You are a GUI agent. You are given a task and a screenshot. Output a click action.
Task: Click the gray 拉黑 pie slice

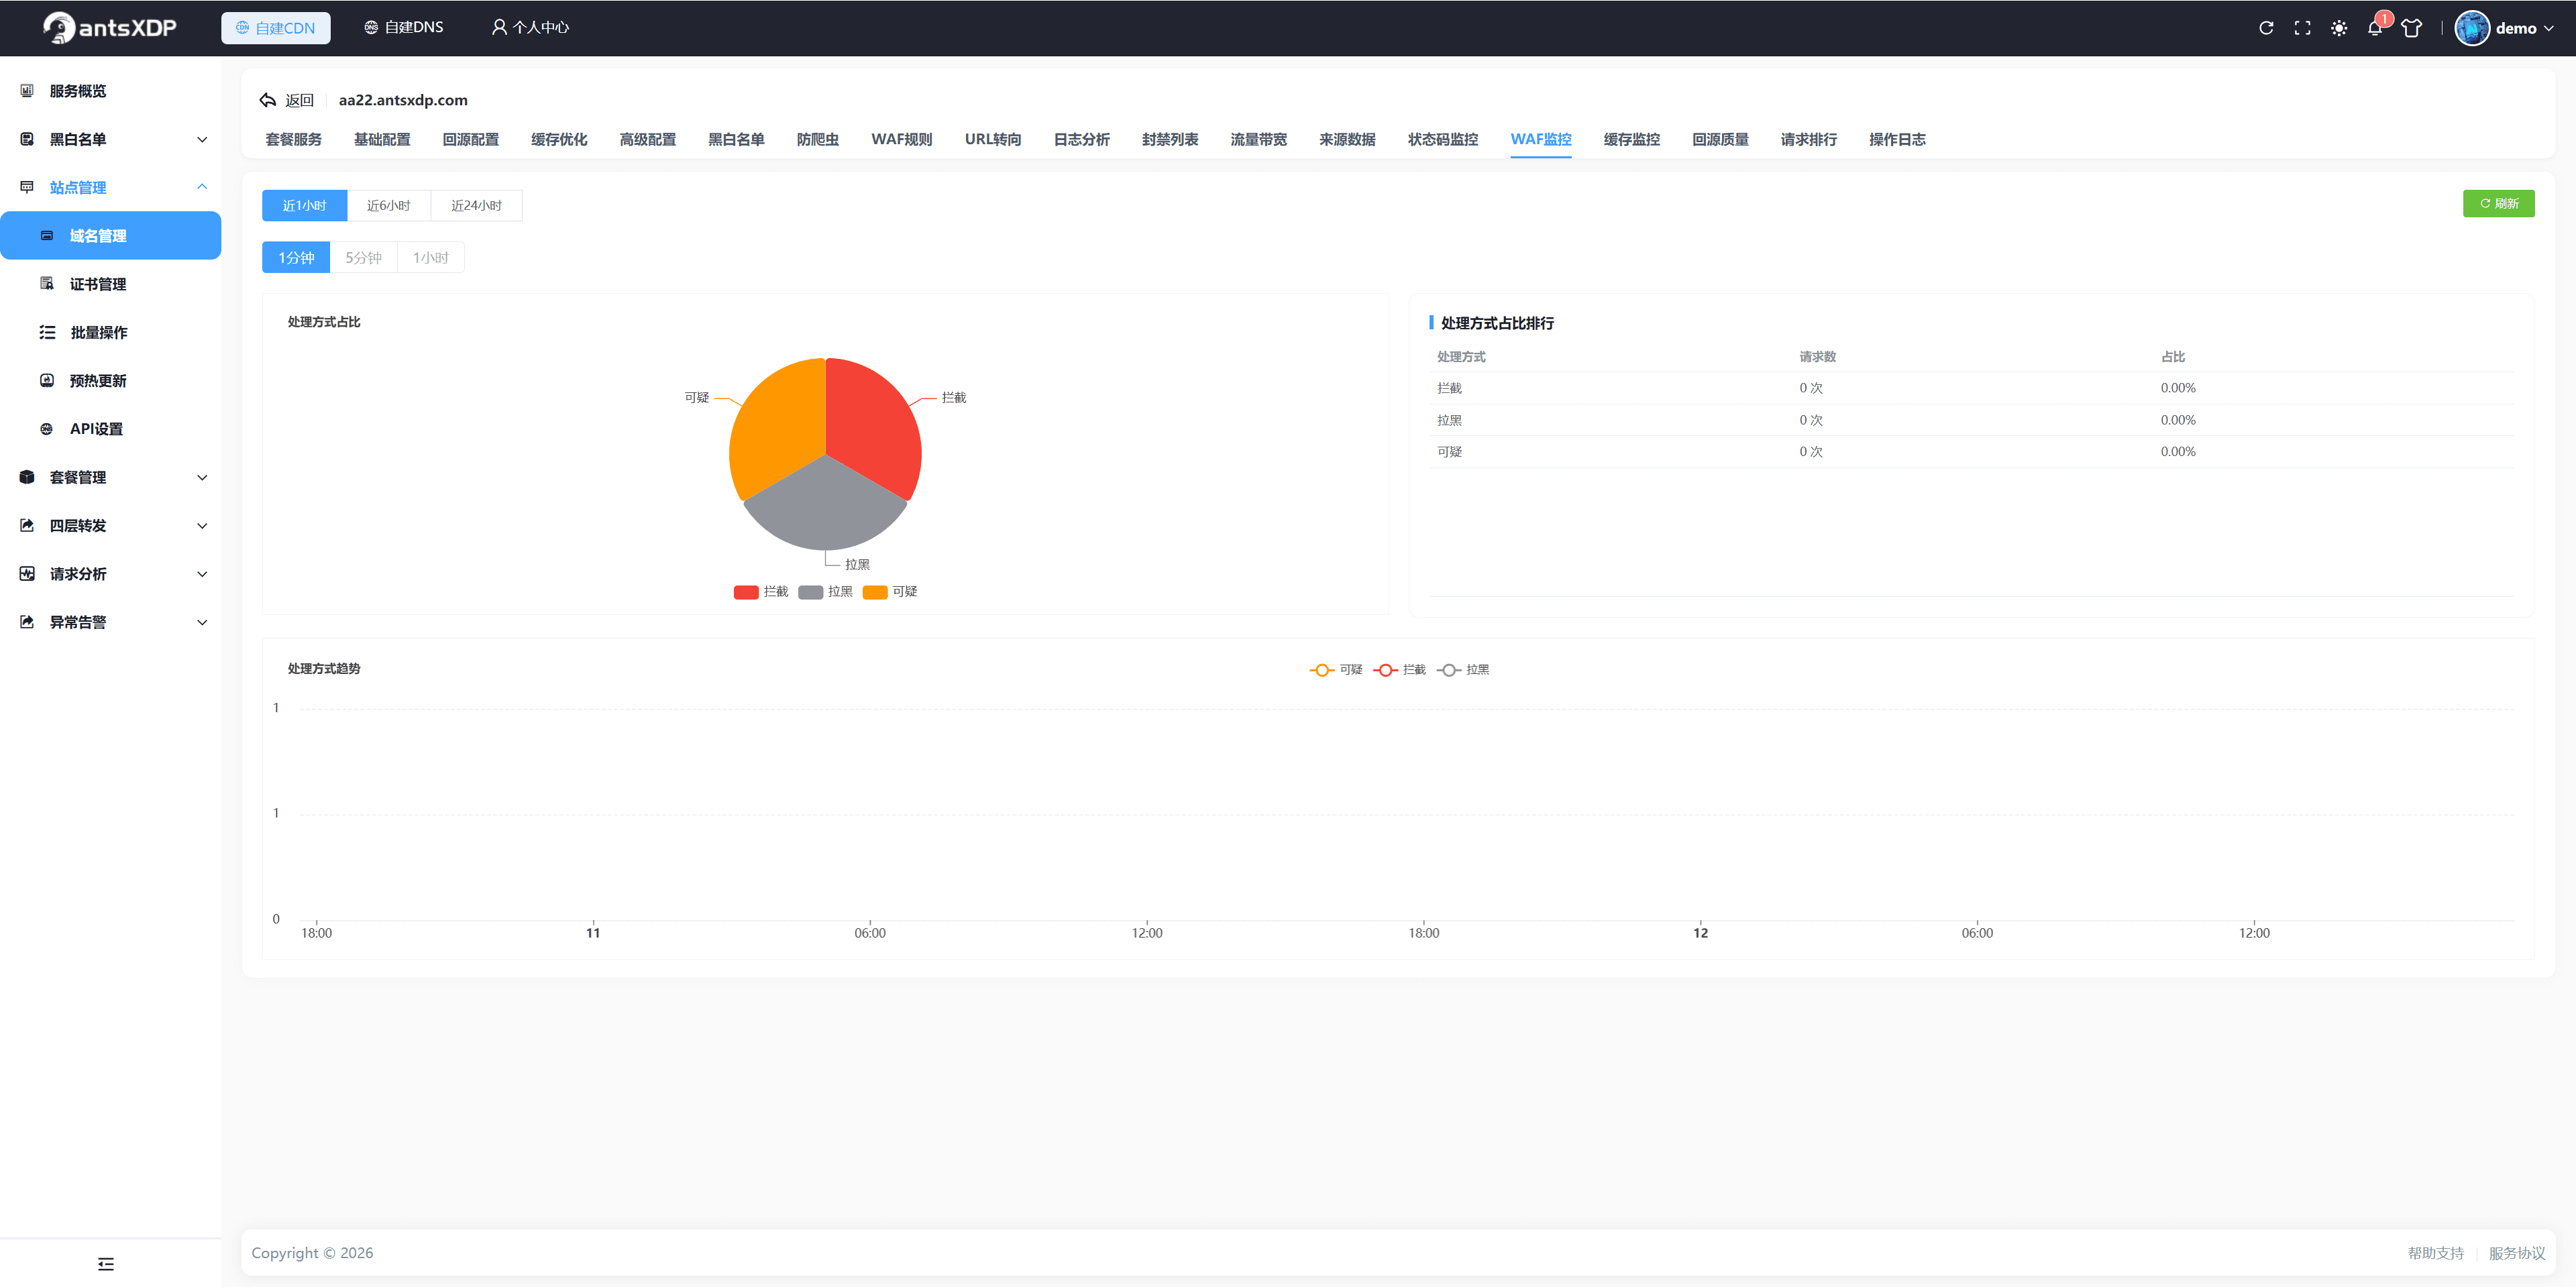[825, 508]
